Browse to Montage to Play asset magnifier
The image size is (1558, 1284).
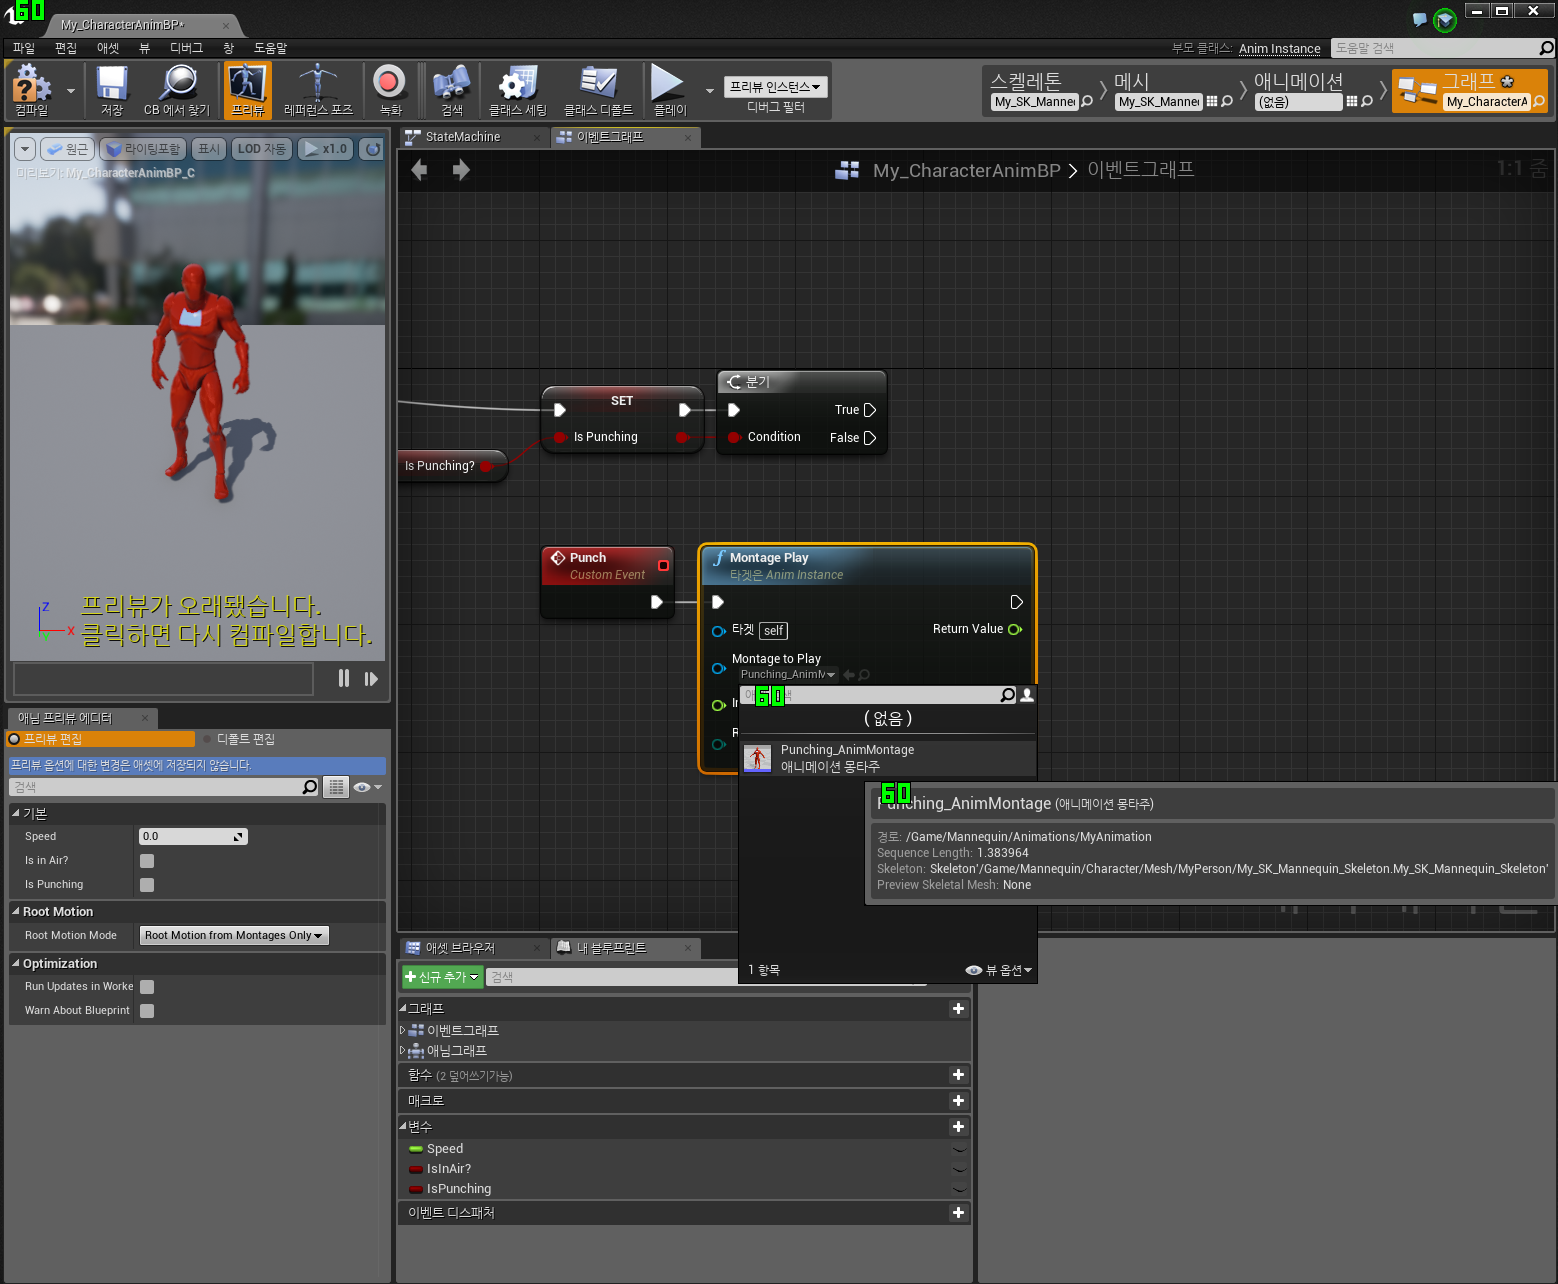point(865,675)
